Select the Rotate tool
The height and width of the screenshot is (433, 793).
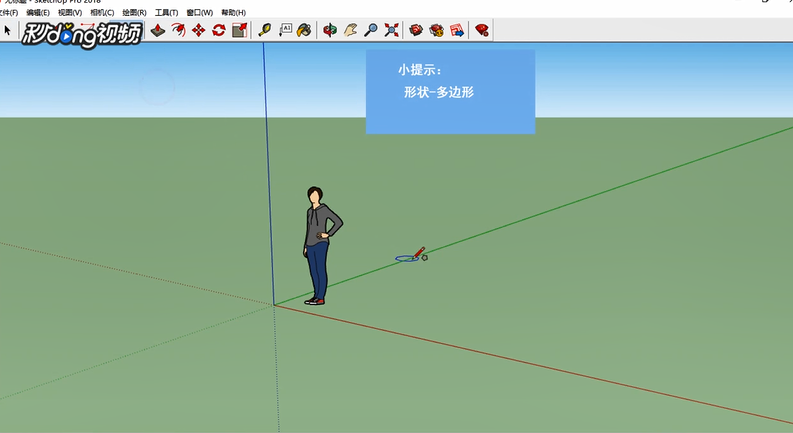coord(219,30)
